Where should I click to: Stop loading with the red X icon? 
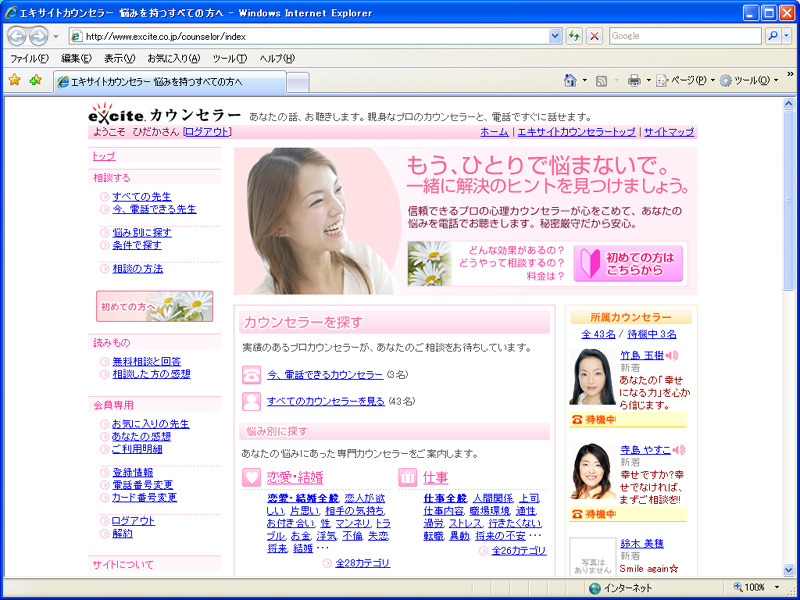pos(594,36)
